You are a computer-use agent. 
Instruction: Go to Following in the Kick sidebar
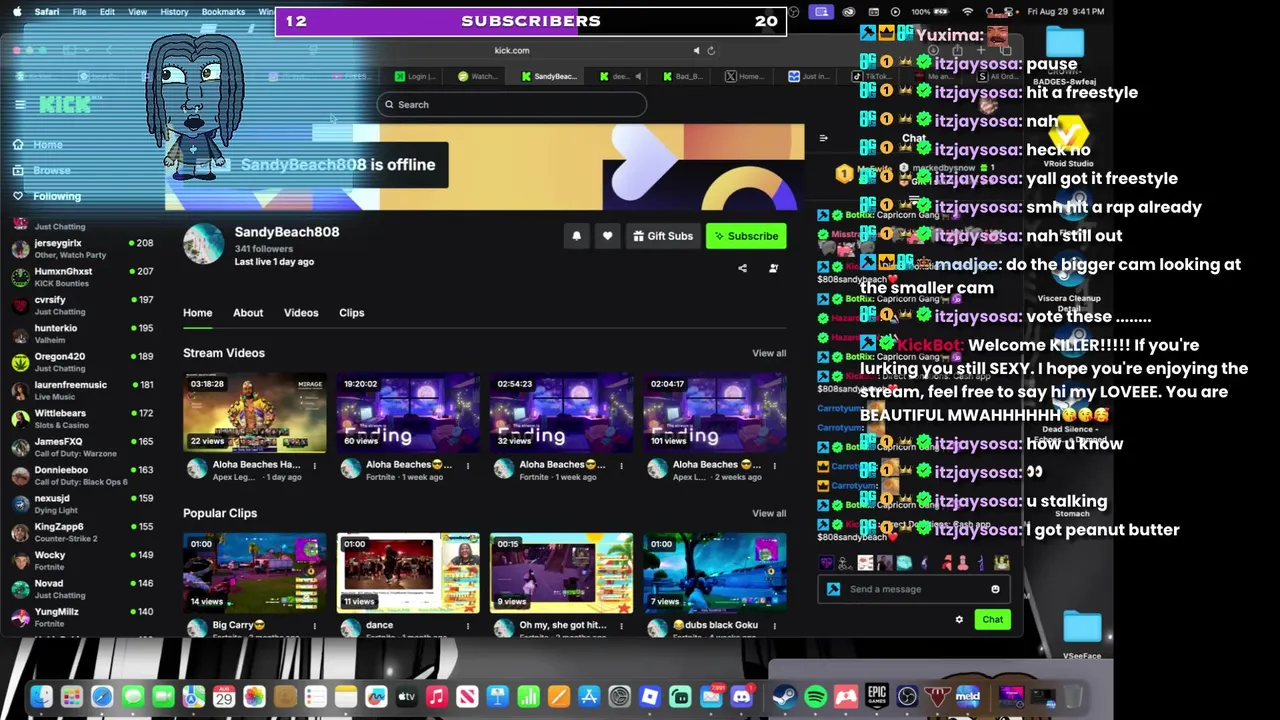click(57, 196)
